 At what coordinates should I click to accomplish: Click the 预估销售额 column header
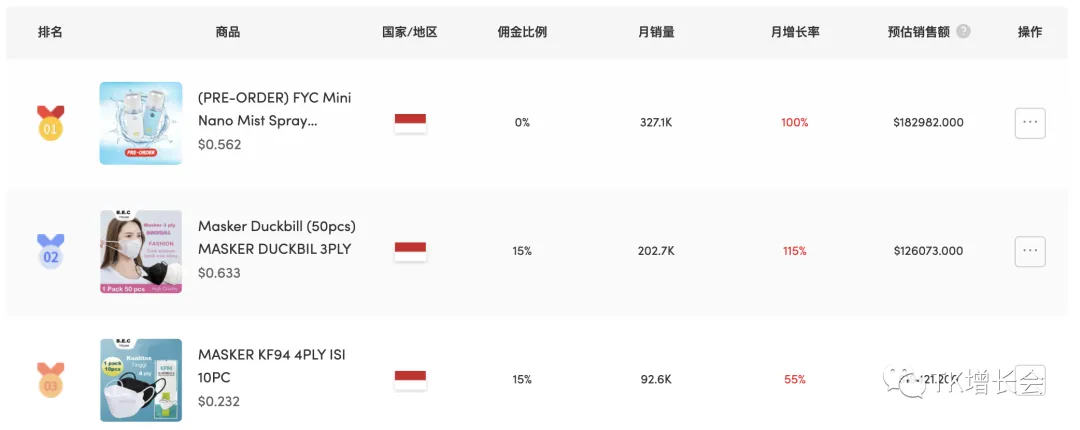[x=919, y=32]
